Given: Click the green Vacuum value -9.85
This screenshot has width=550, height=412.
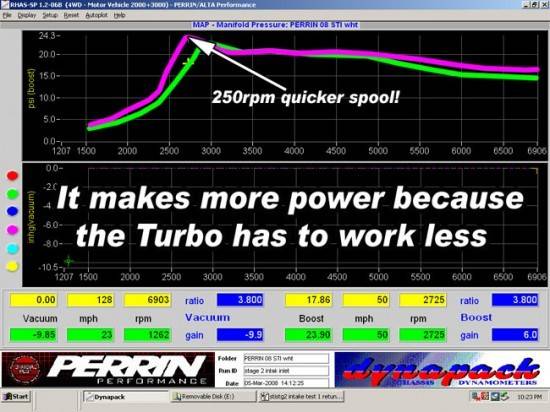Looking at the screenshot, I should point(33,335).
